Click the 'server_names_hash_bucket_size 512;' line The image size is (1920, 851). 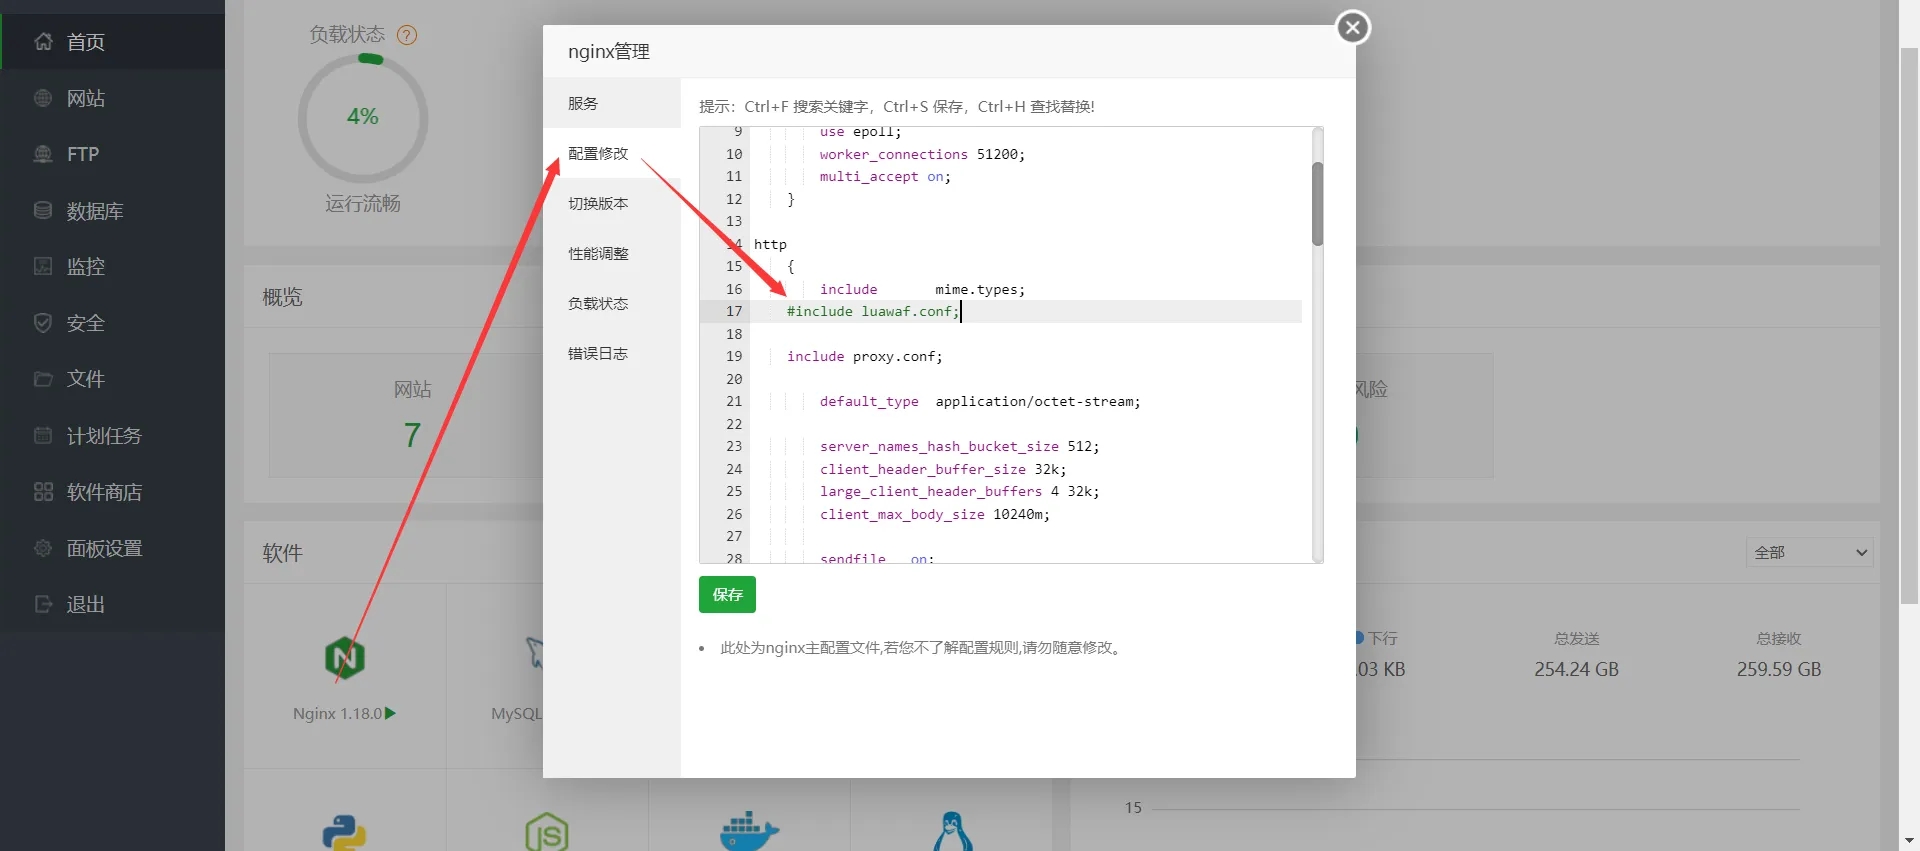coord(959,446)
